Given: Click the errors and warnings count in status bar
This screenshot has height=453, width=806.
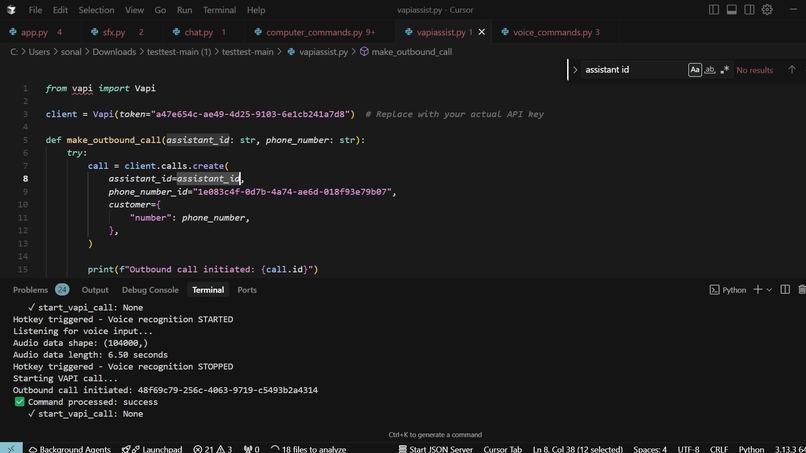Looking at the screenshot, I should pyautogui.click(x=212, y=449).
